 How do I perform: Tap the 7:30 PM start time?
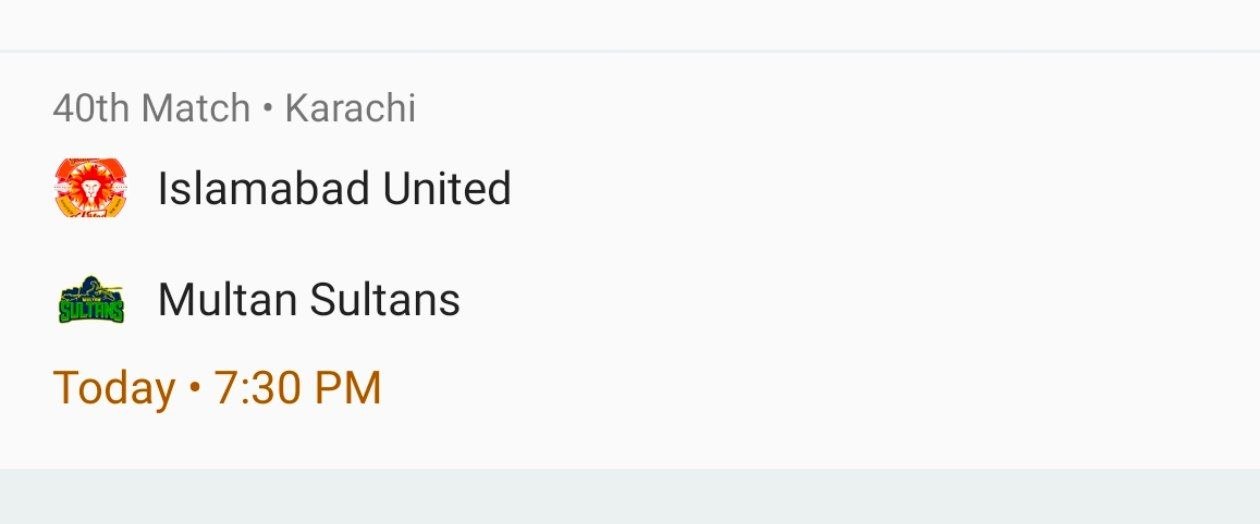click(x=298, y=388)
